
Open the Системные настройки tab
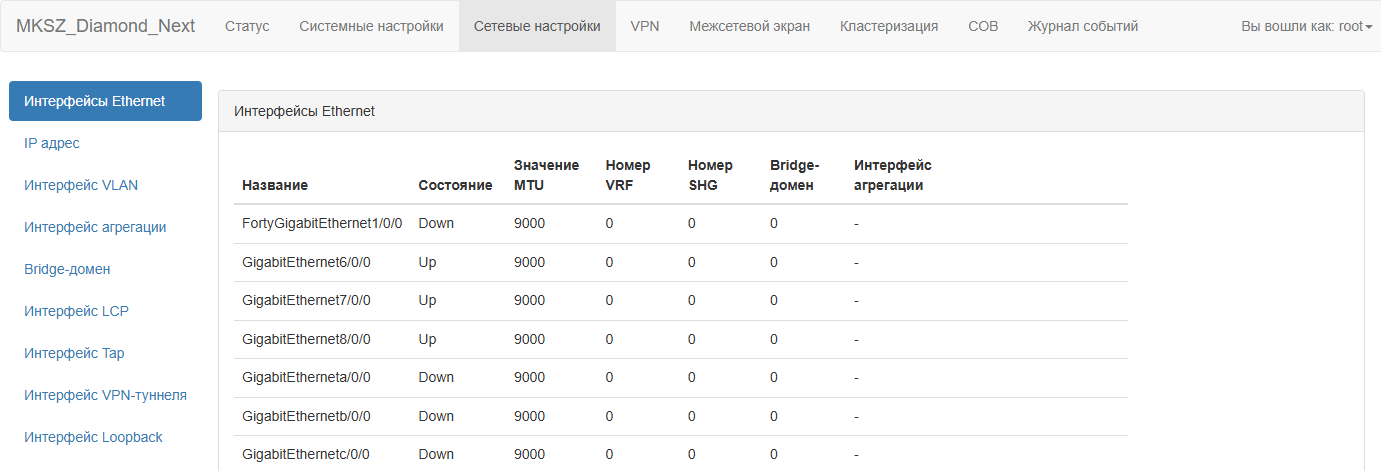point(371,26)
